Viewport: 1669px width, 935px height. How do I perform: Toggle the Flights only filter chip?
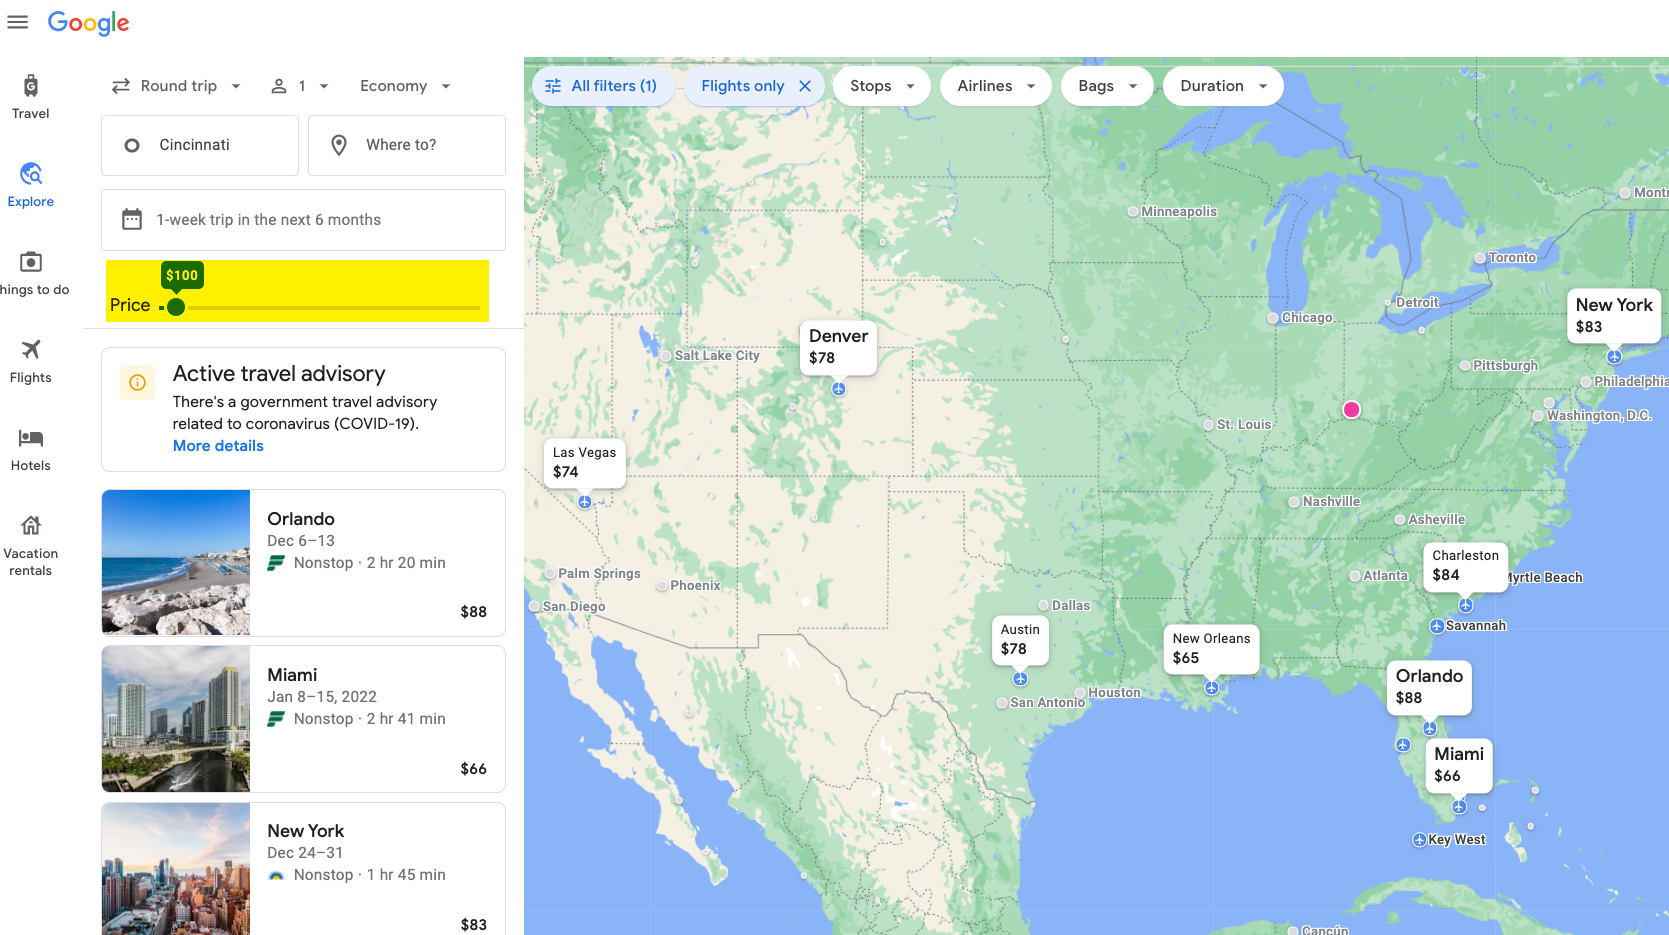pyautogui.click(x=754, y=86)
